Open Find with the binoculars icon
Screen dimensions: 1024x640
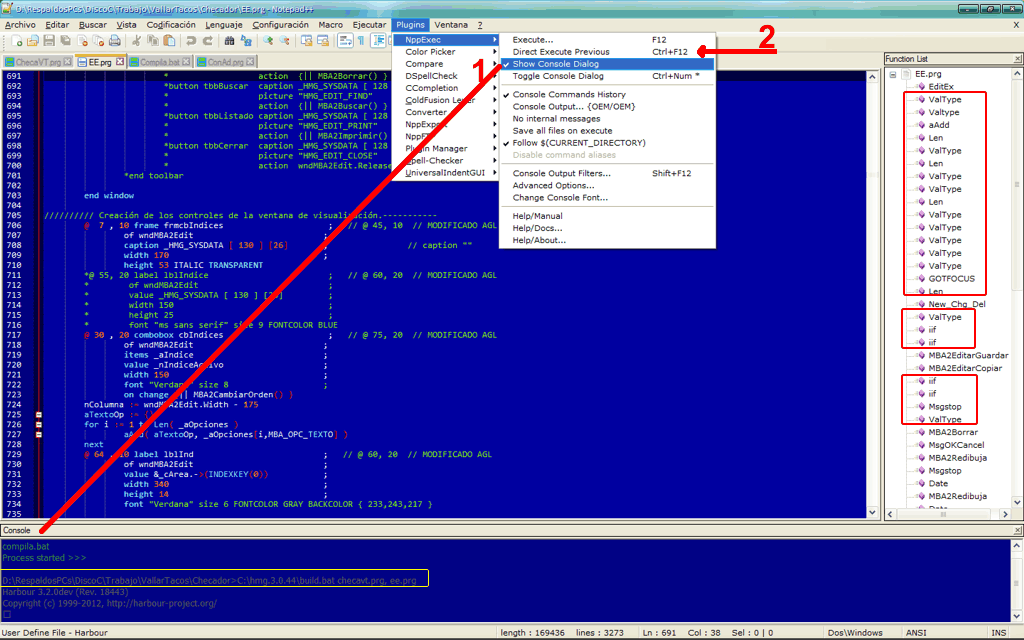pyautogui.click(x=229, y=41)
